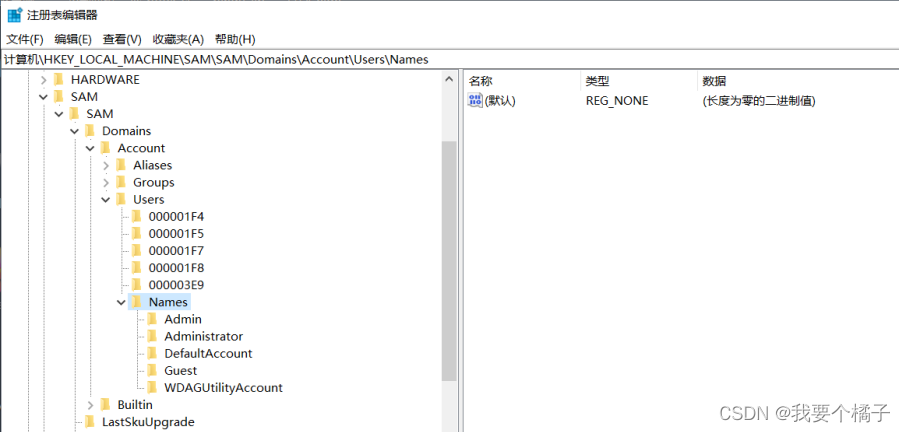Click the DefaultAccount folder icon
This screenshot has width=905, height=432.
tap(152, 353)
